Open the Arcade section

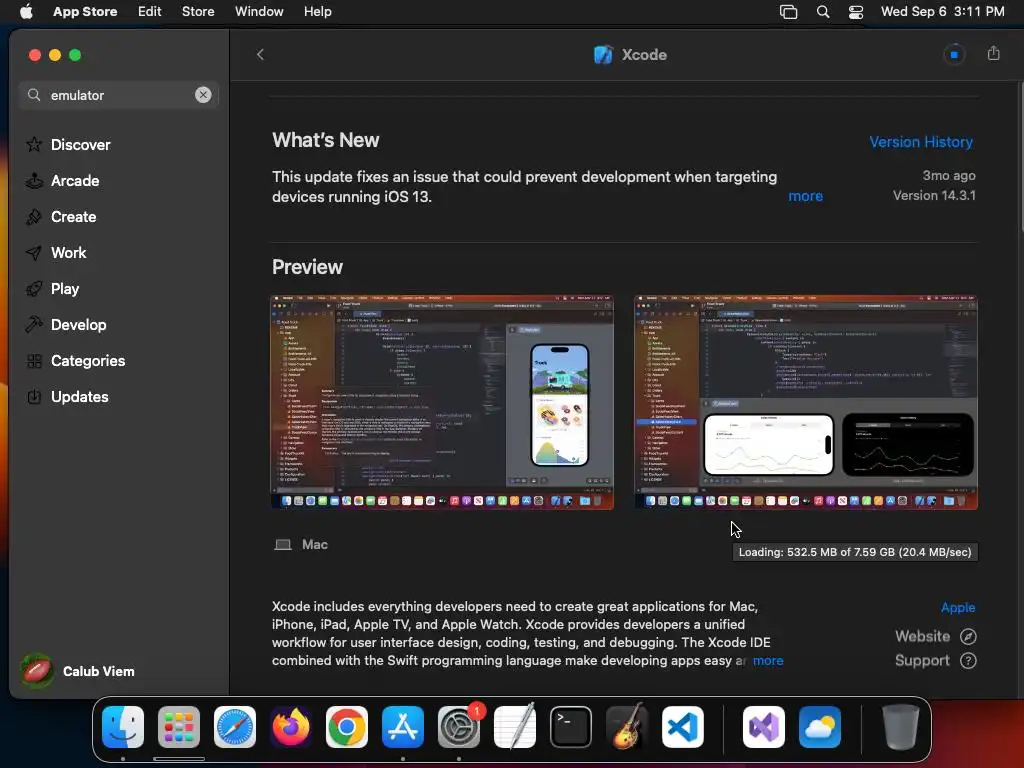point(62,181)
